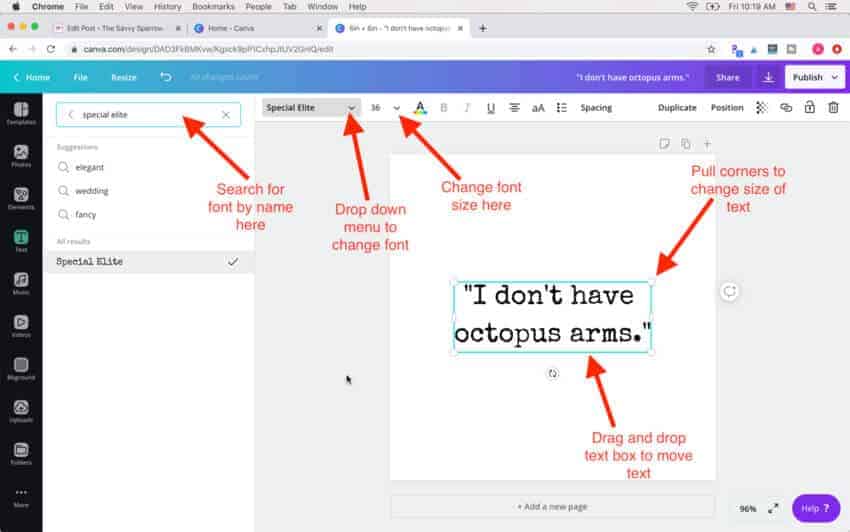Click the download arrow icon

click(768, 78)
